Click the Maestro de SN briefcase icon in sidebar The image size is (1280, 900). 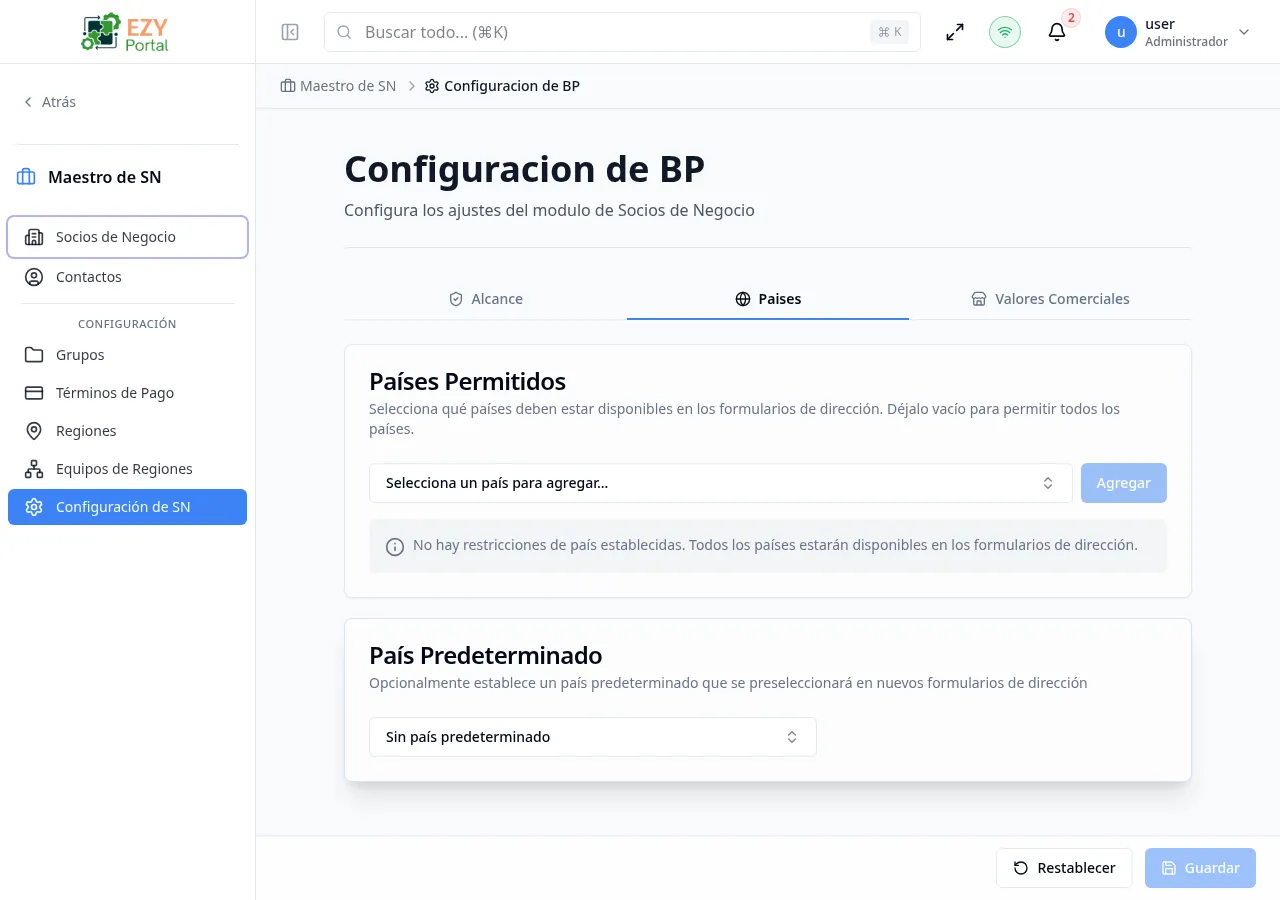pos(26,177)
